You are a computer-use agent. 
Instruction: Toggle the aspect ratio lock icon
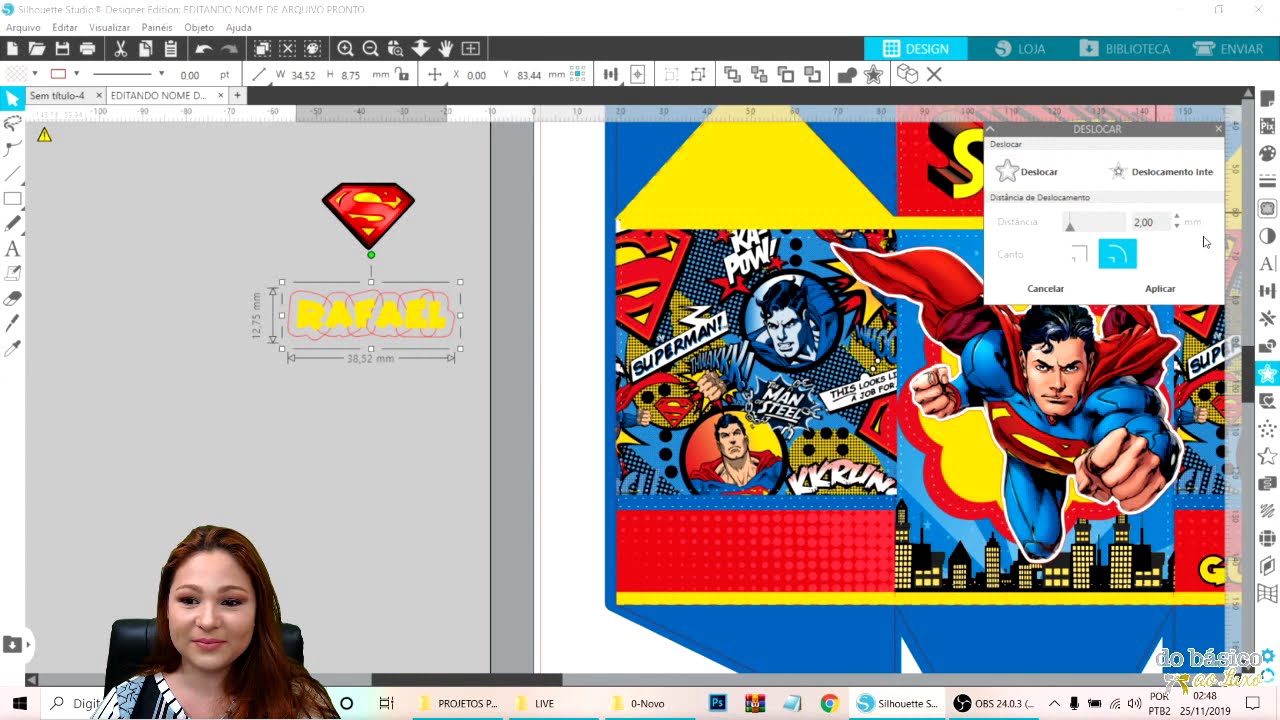click(x=402, y=75)
